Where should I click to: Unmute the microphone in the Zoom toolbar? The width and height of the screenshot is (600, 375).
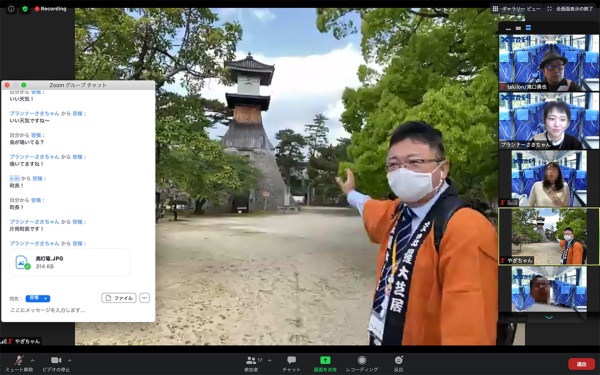click(18, 360)
